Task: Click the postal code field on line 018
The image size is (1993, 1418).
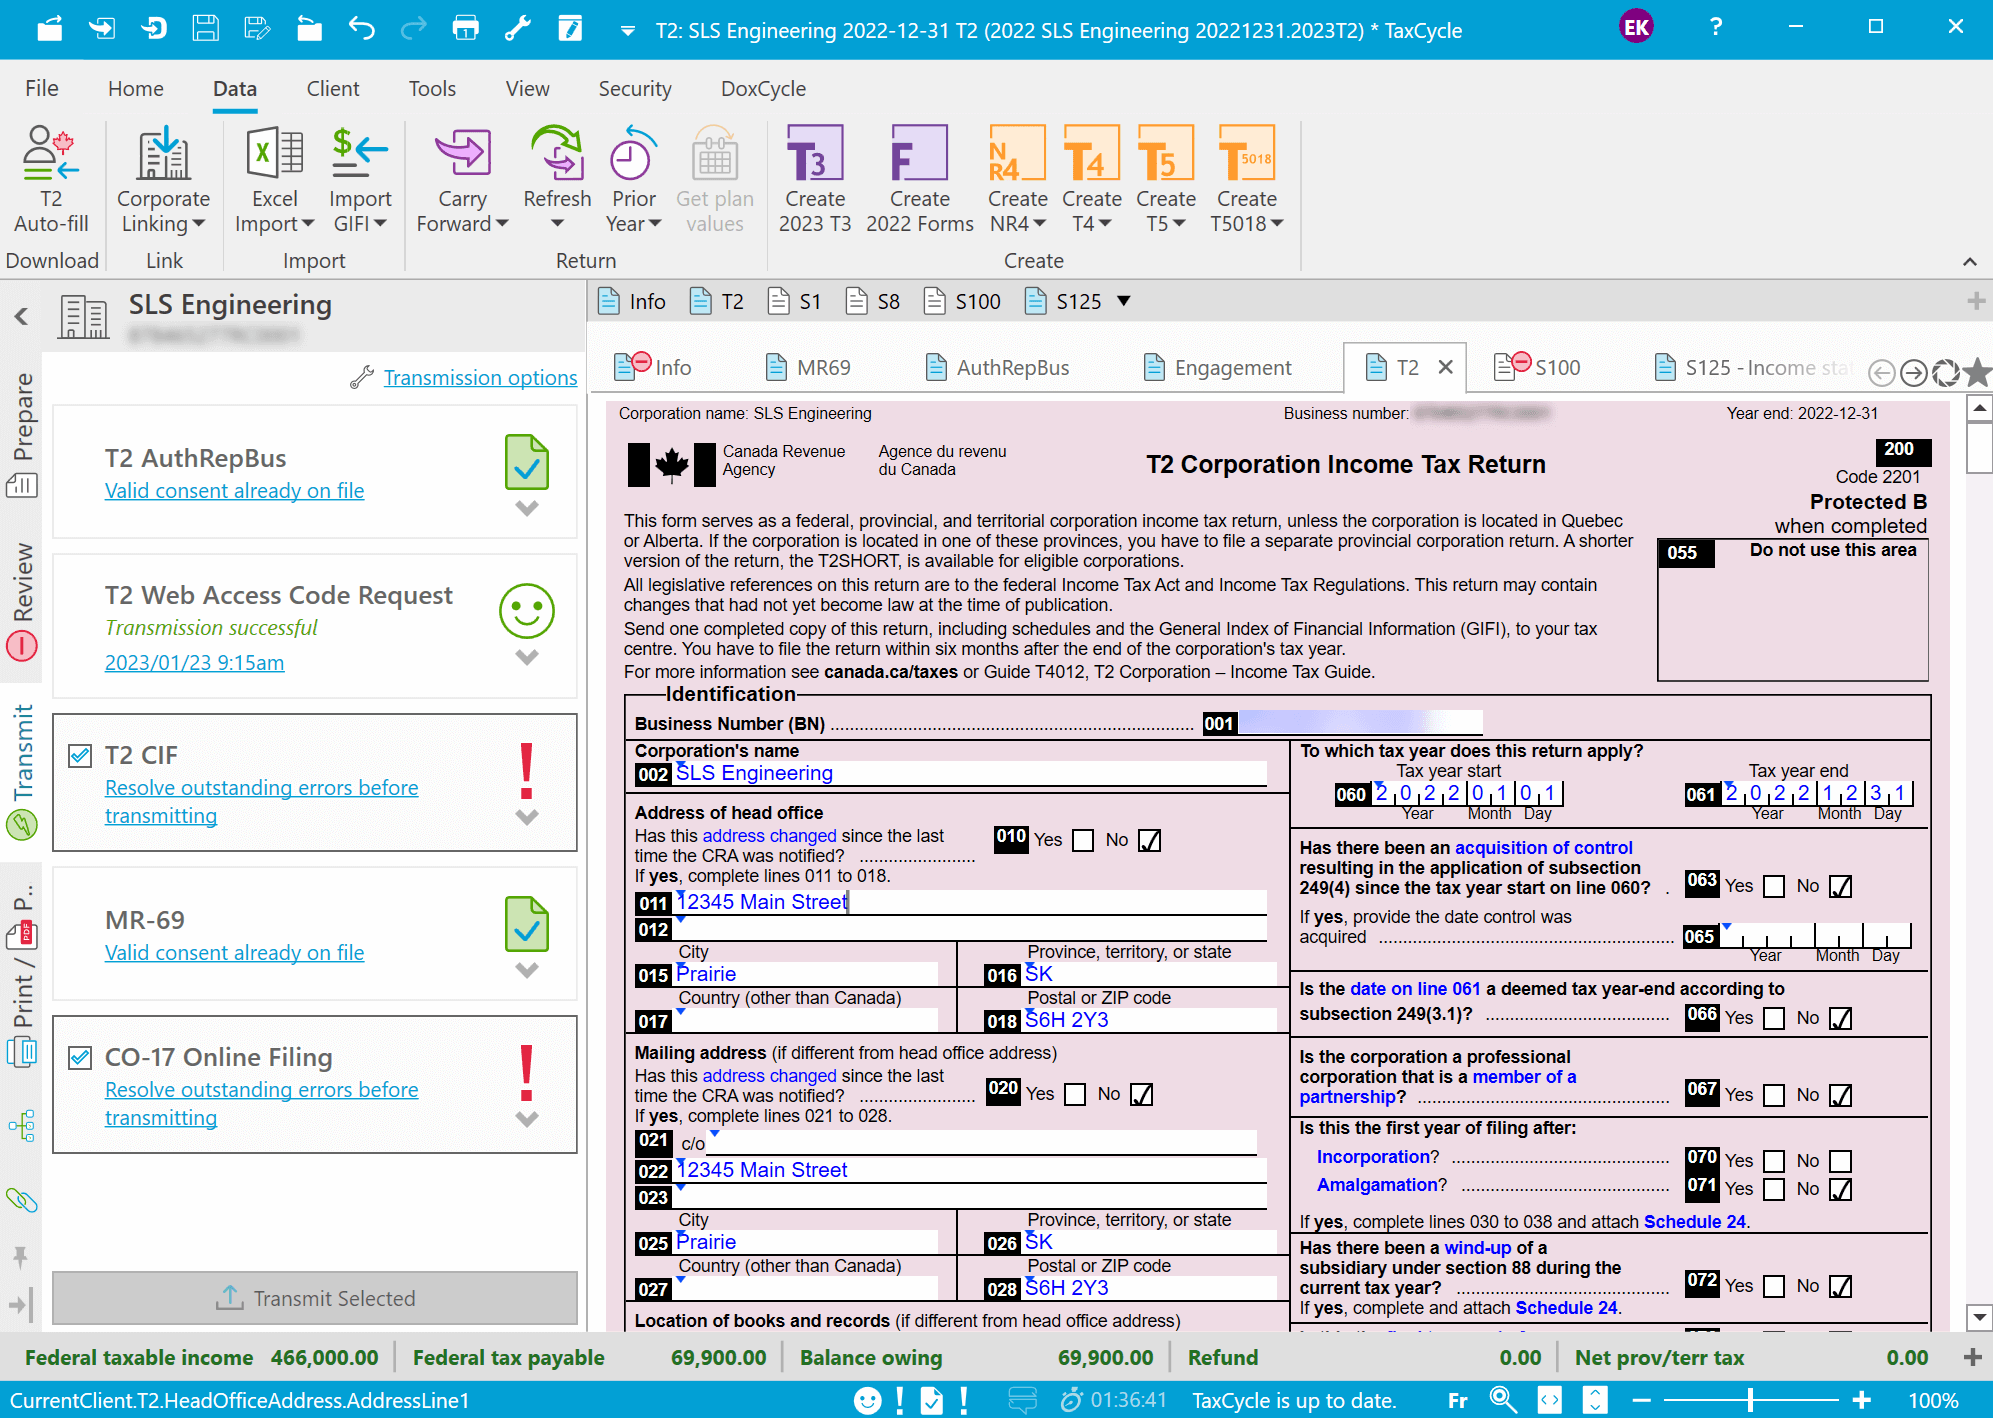Action: [x=1149, y=1021]
